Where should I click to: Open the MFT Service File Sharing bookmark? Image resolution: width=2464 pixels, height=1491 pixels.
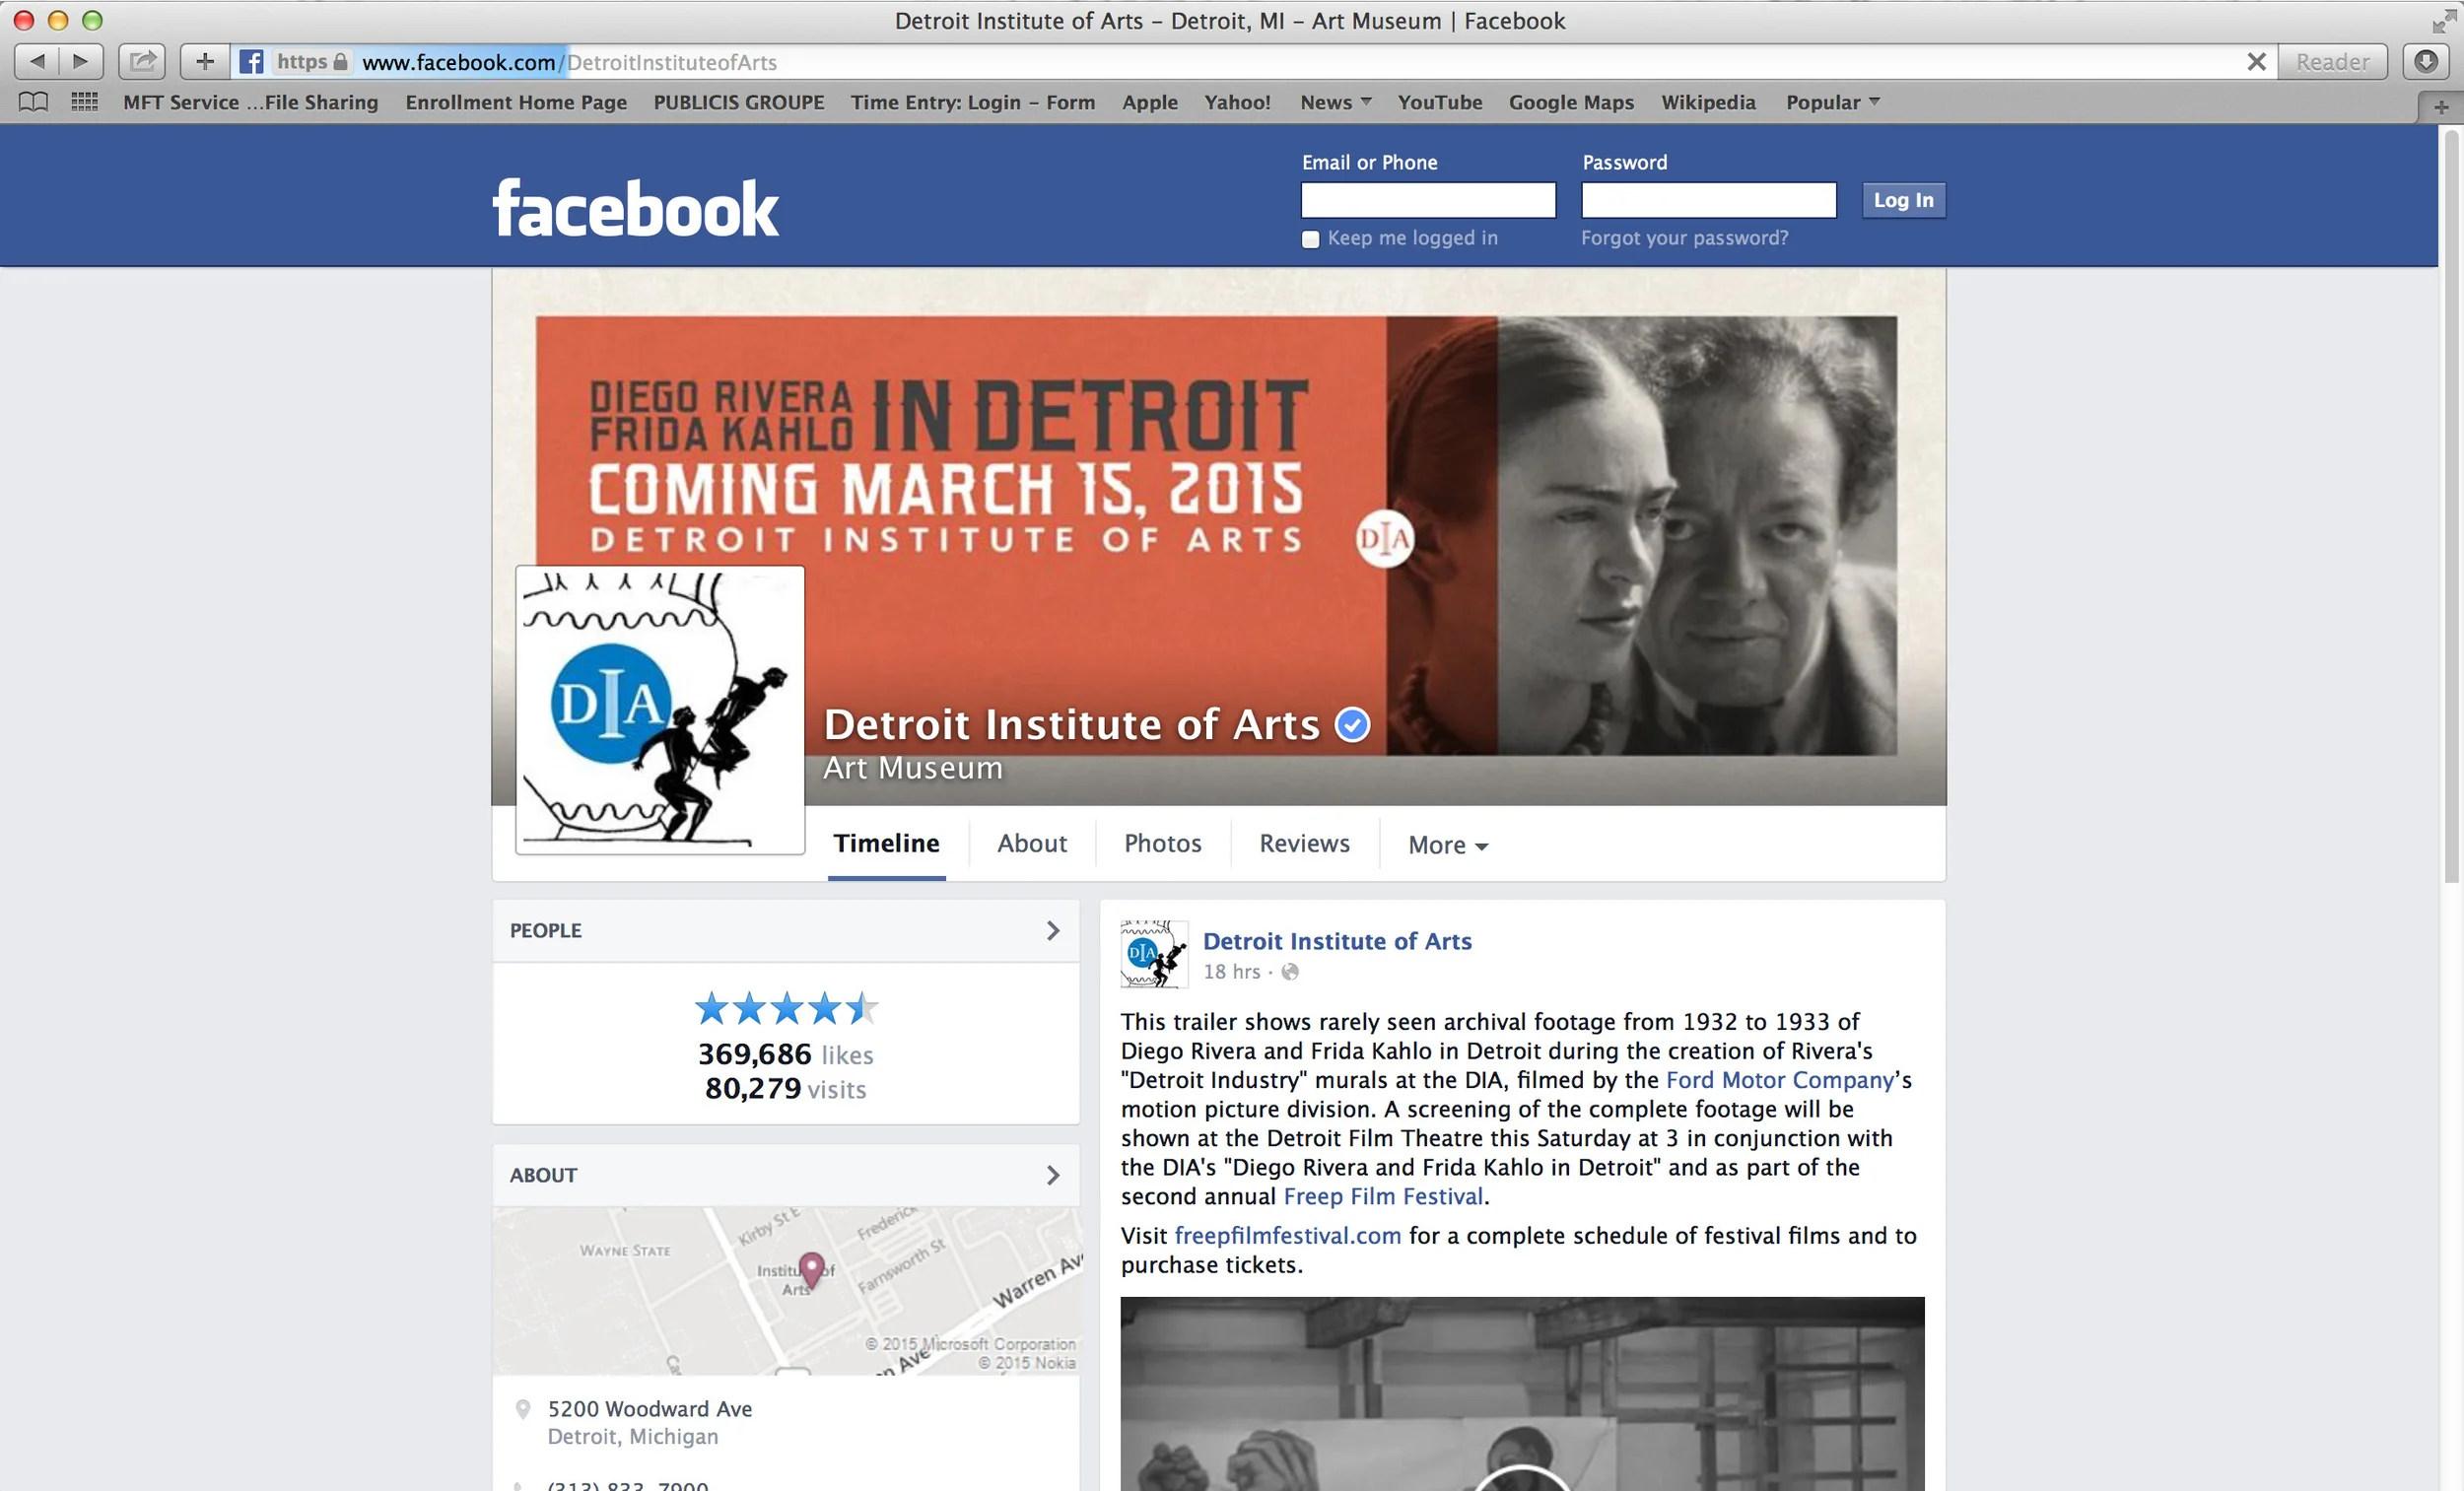click(250, 102)
